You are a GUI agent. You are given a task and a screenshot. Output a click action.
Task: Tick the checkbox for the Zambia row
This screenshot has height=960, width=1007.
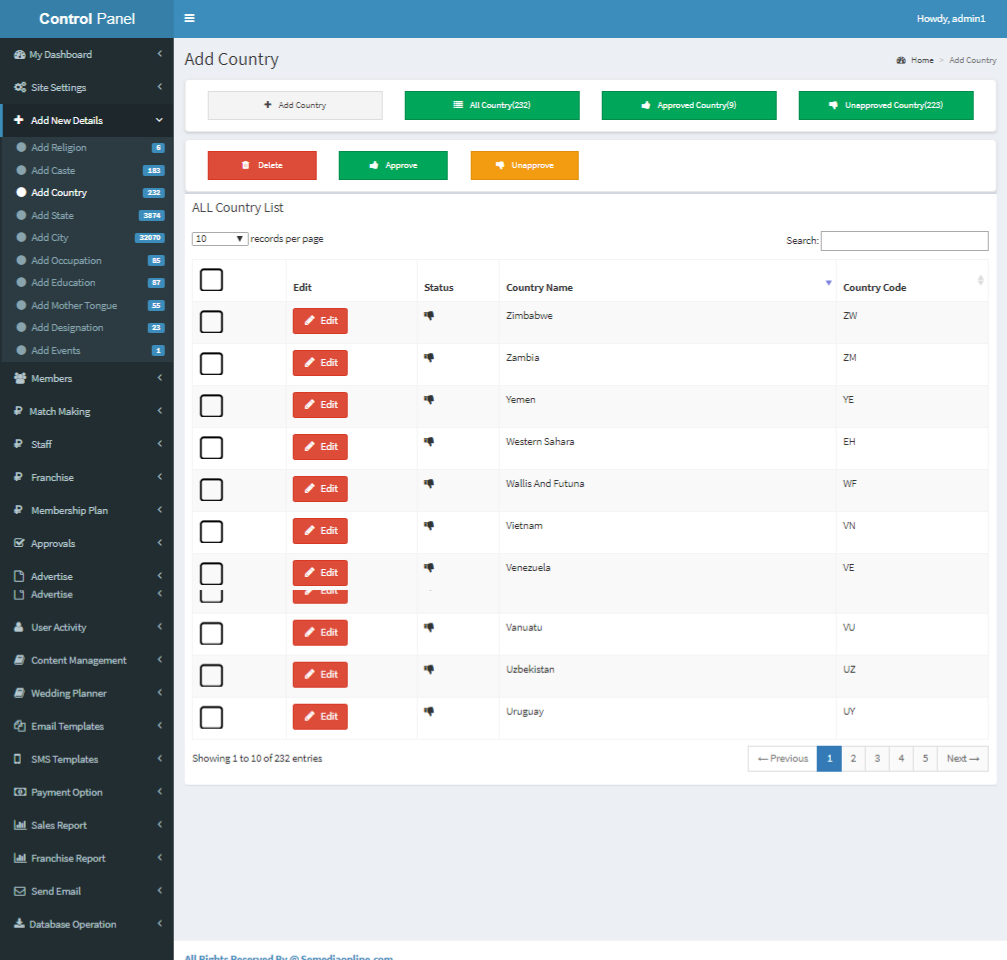pos(211,363)
